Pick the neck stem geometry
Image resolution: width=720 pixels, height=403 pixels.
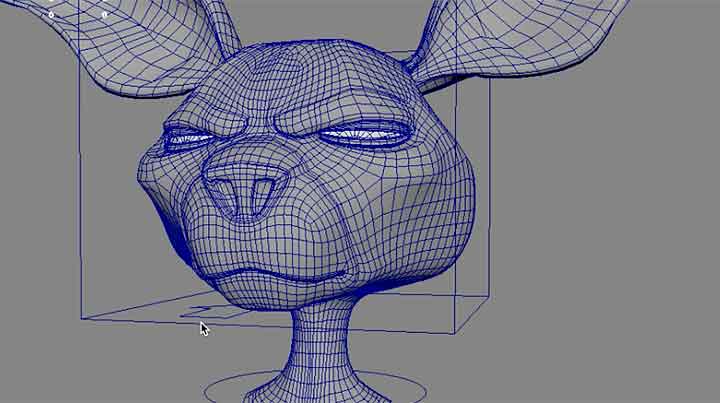[320, 351]
